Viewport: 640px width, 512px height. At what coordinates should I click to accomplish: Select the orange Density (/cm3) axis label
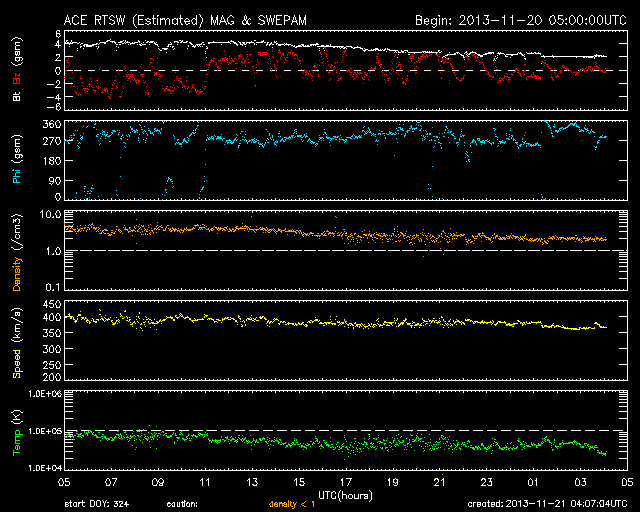click(x=16, y=252)
